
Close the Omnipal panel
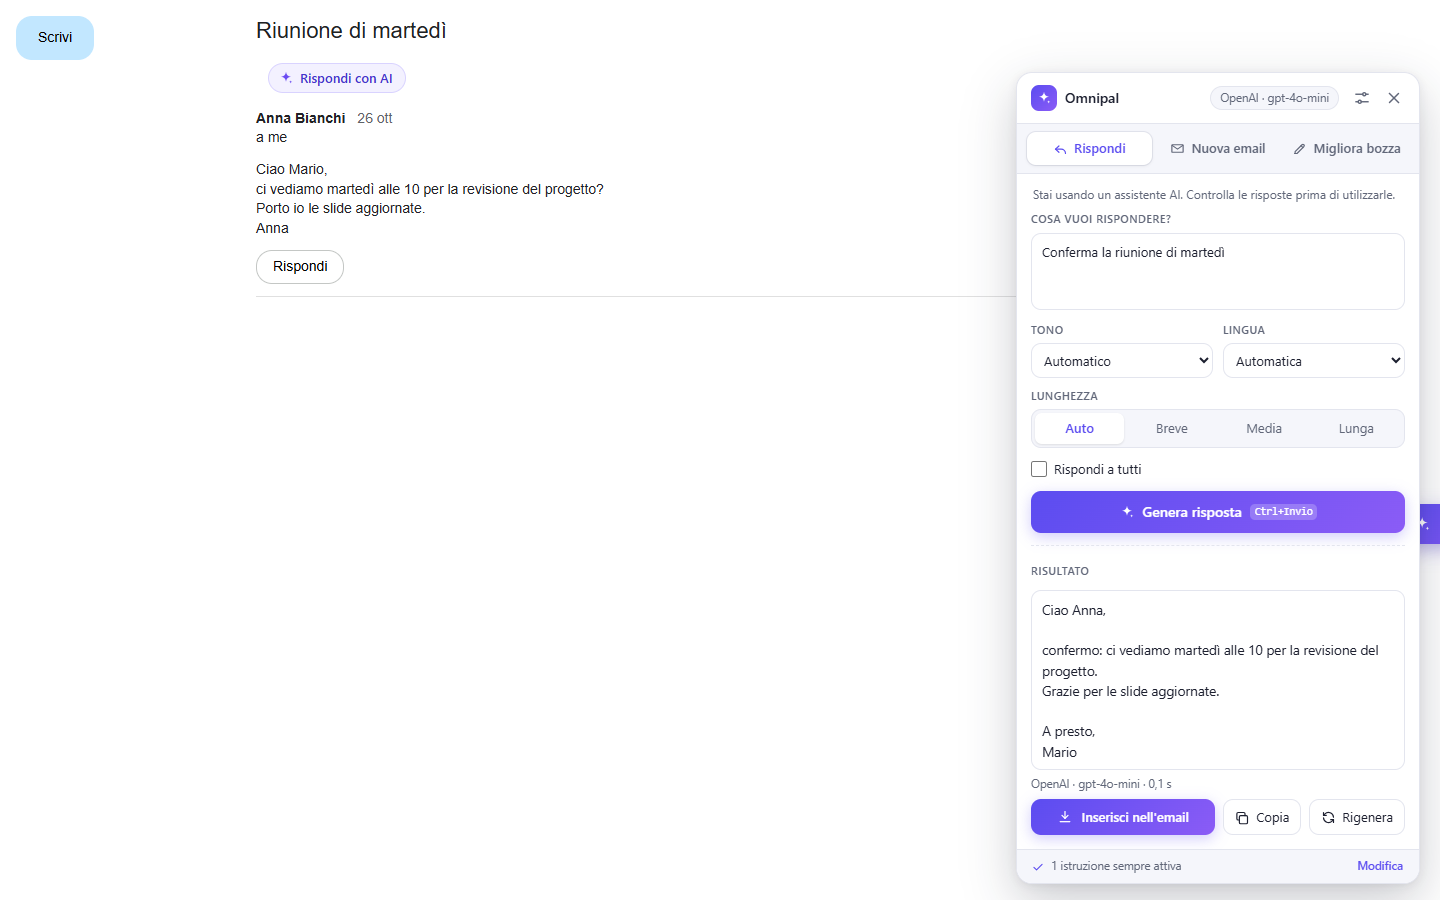tap(1394, 98)
